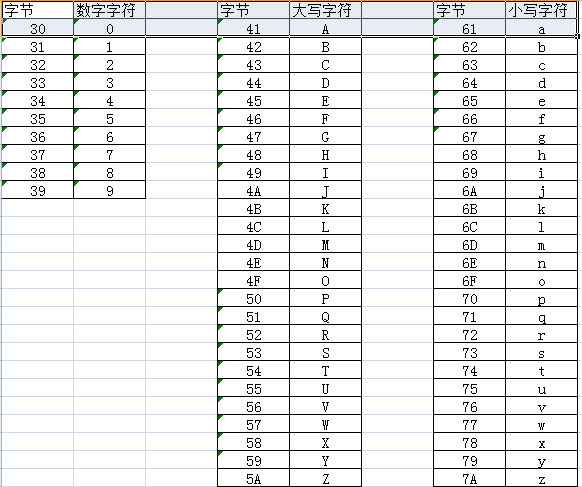The width and height of the screenshot is (582, 487).
Task: Click the cell containing byte 39
Action: point(37,190)
